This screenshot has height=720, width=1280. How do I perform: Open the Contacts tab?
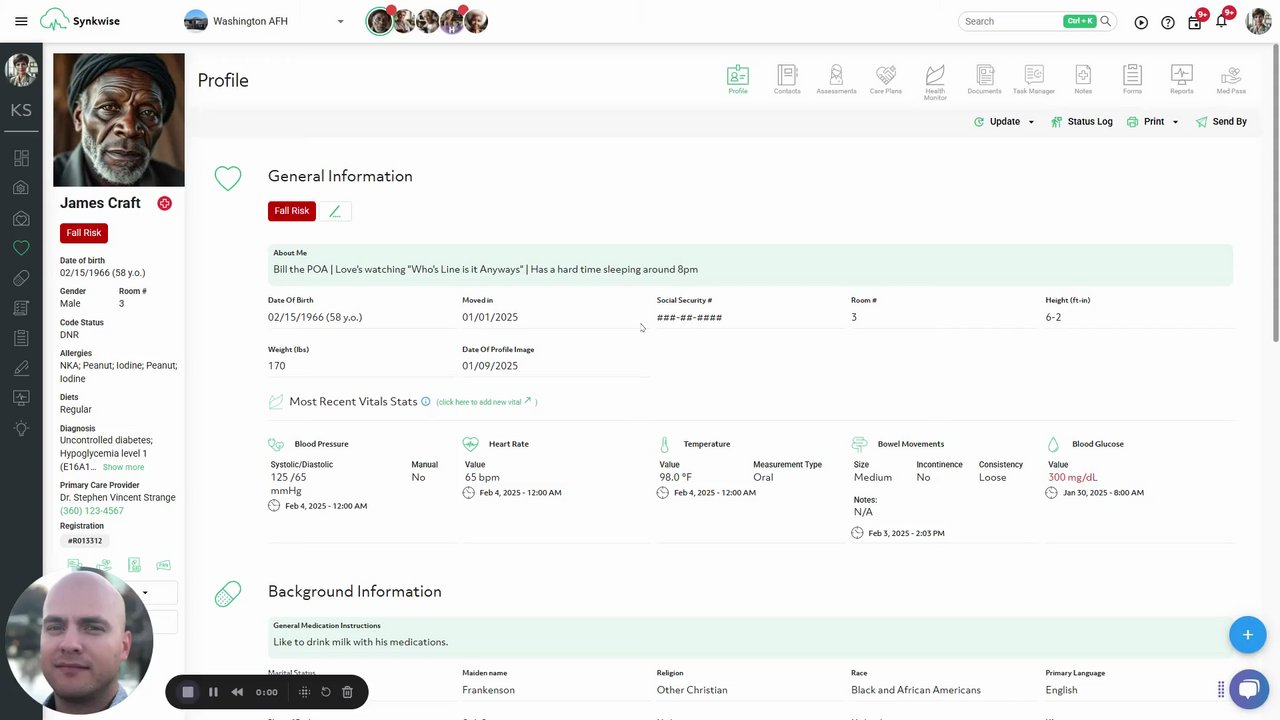coord(787,80)
